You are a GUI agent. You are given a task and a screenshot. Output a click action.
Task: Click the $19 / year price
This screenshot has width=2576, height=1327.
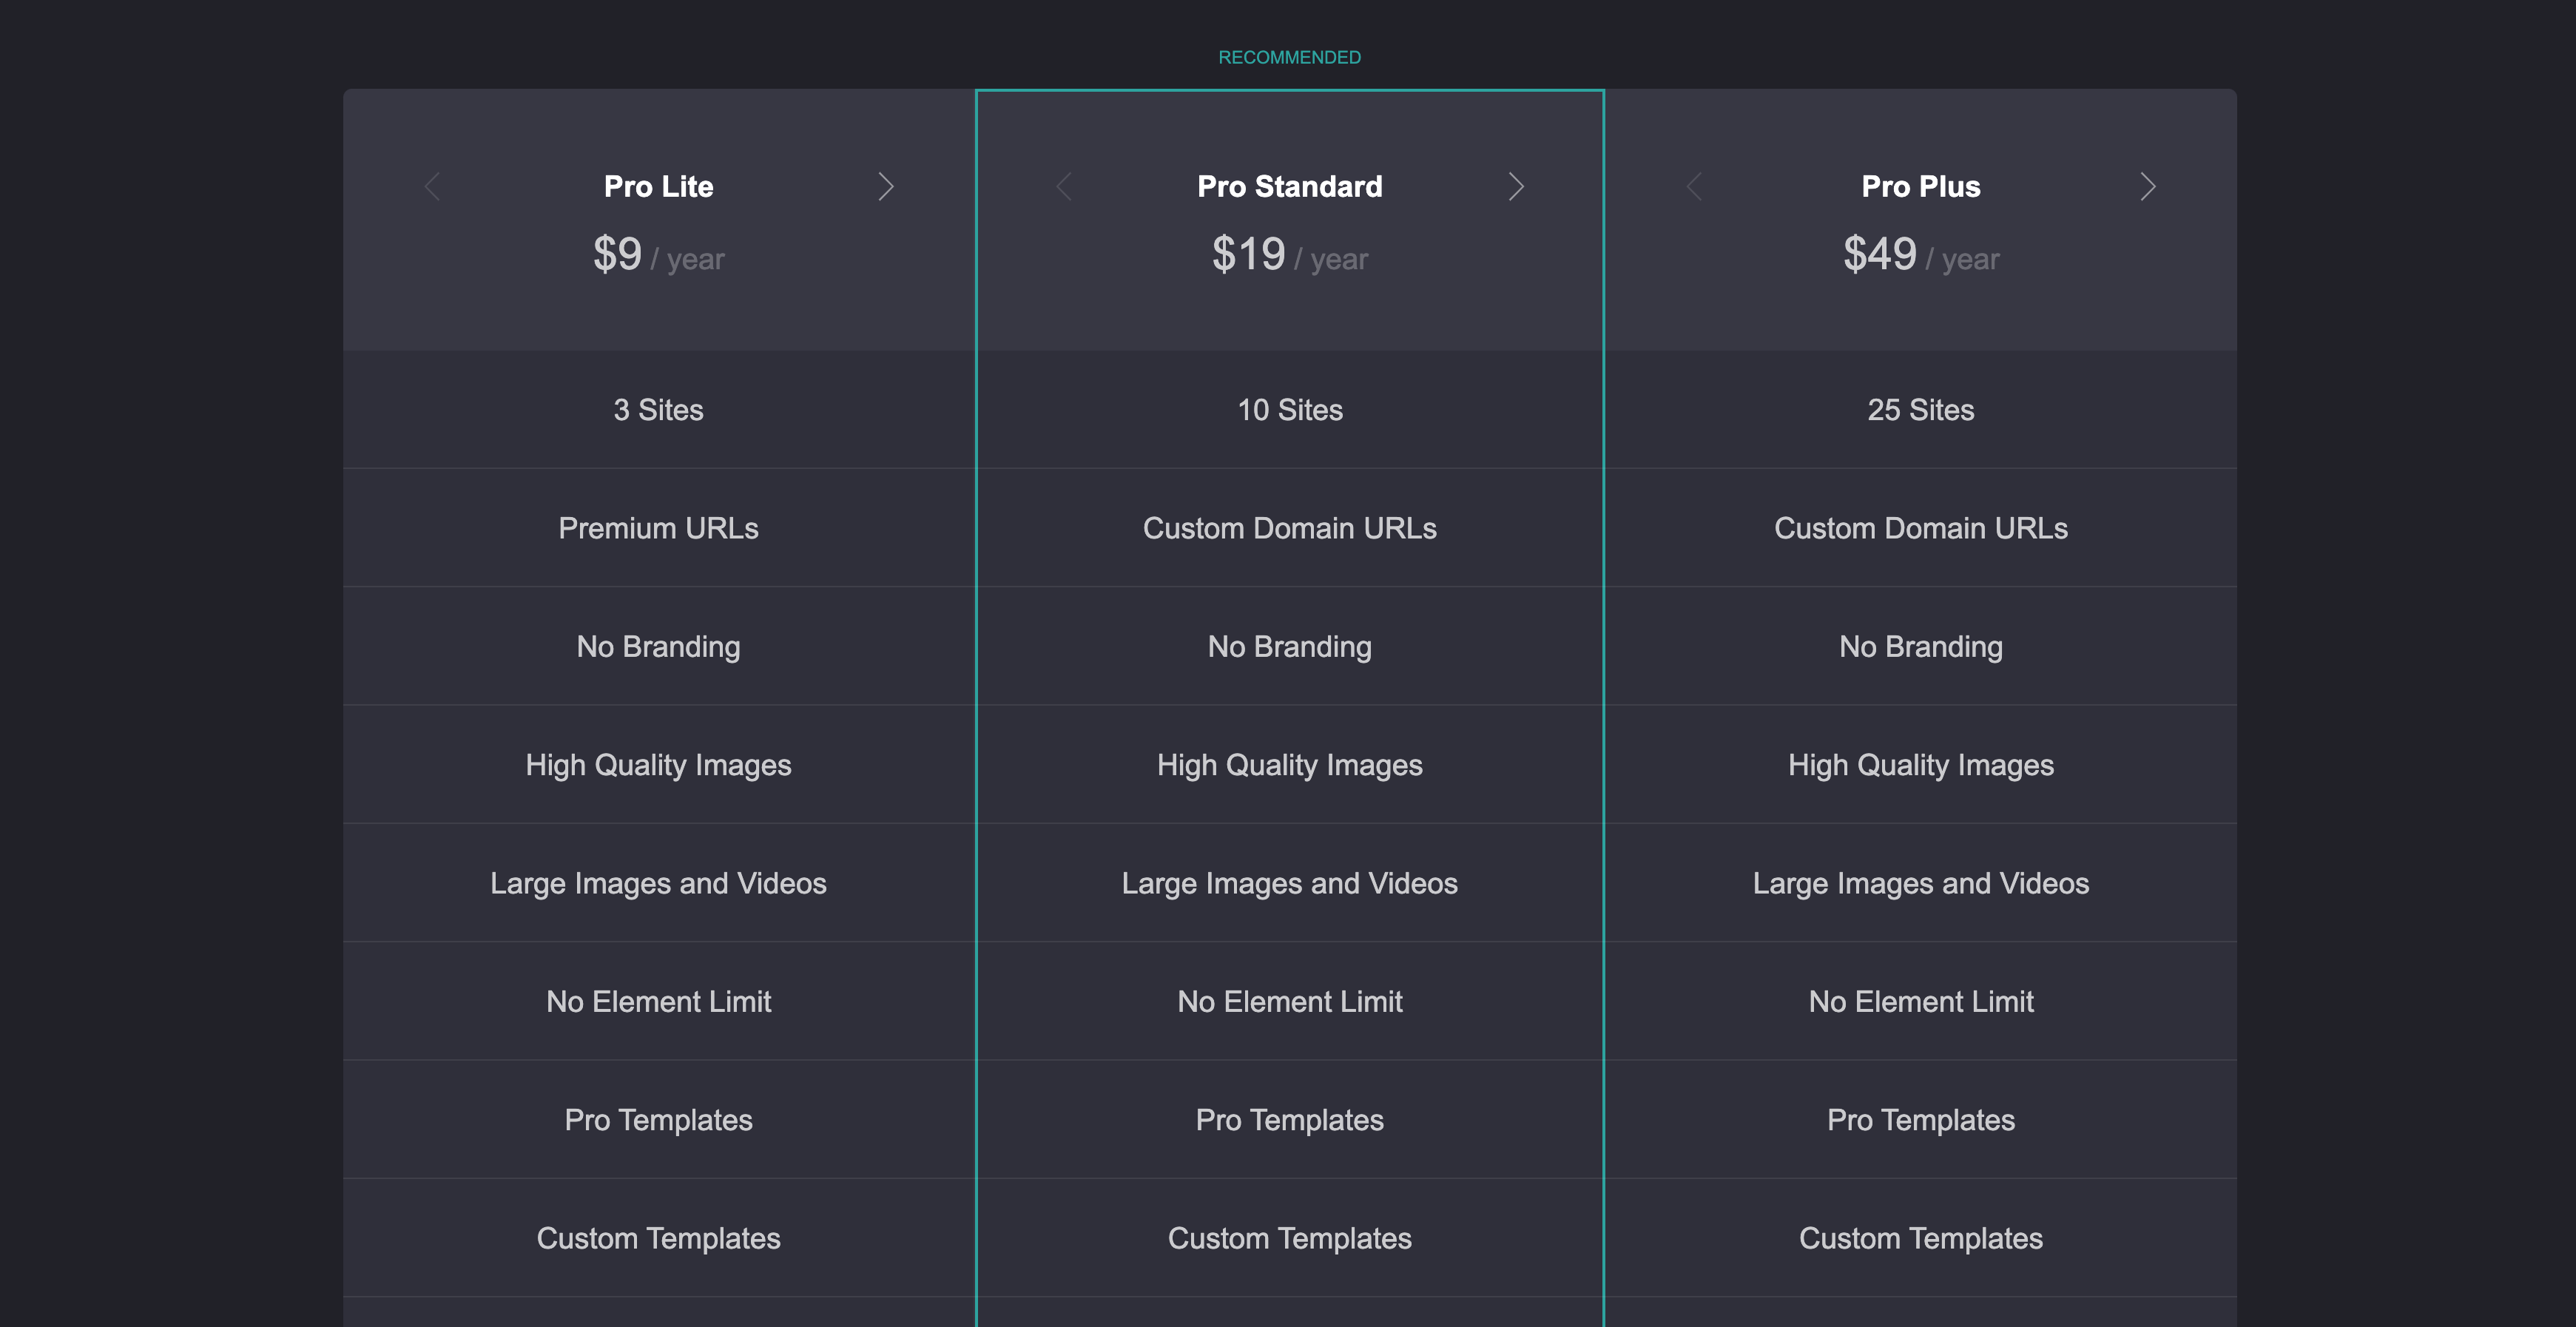point(1289,255)
